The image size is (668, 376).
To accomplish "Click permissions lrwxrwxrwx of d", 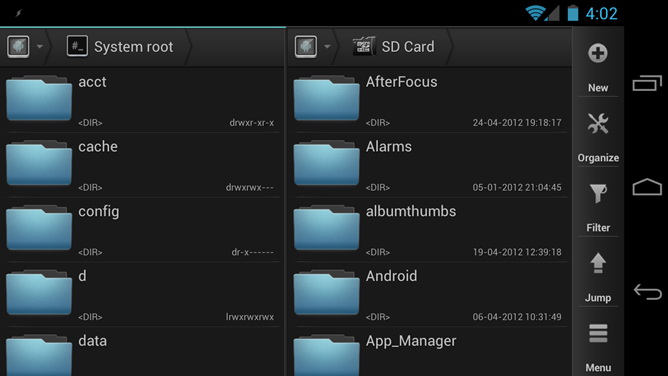I will coord(250,317).
